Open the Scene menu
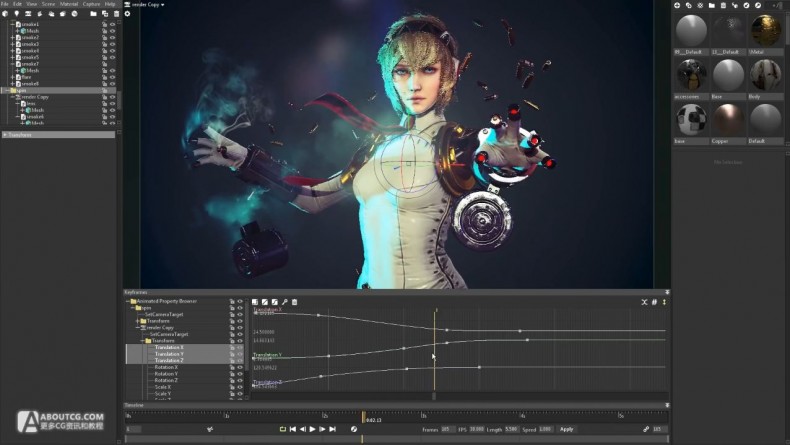Screen dimensions: 790x445 click(48, 4)
